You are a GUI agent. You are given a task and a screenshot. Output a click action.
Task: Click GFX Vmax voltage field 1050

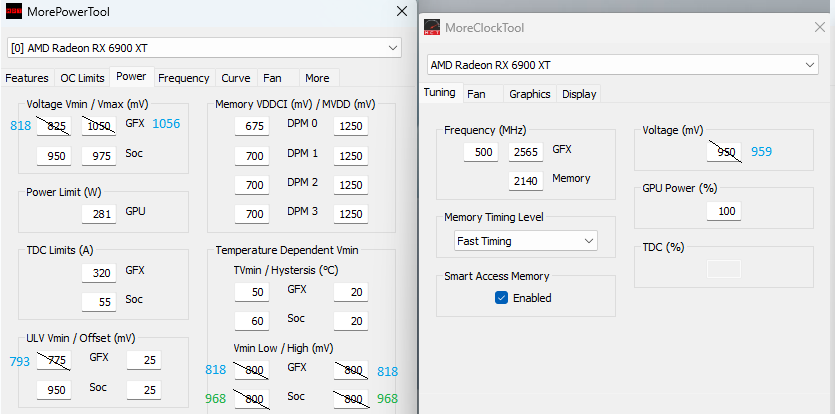pyautogui.click(x=99, y=126)
